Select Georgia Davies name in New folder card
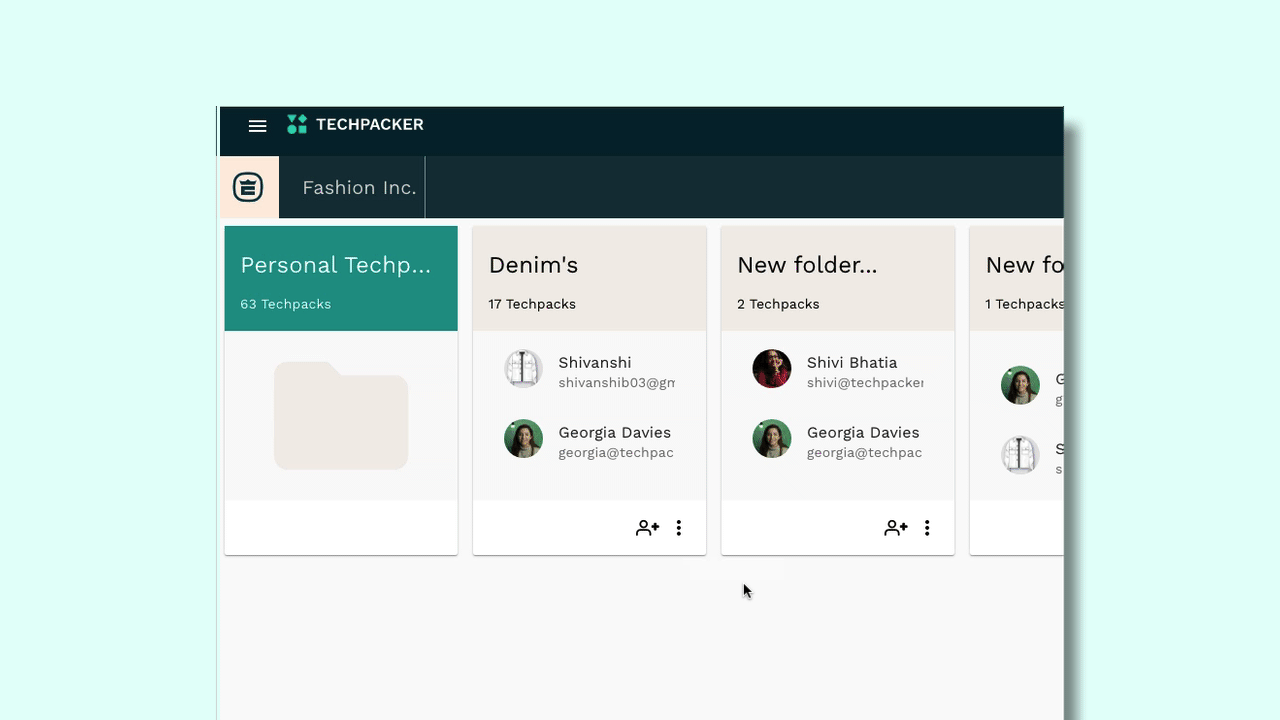Image resolution: width=1280 pixels, height=720 pixels. click(x=863, y=432)
